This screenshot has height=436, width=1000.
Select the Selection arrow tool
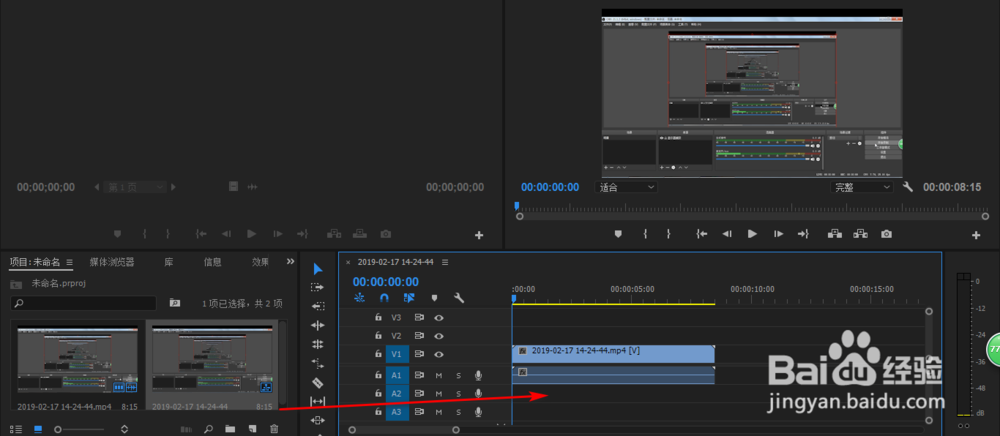[318, 268]
